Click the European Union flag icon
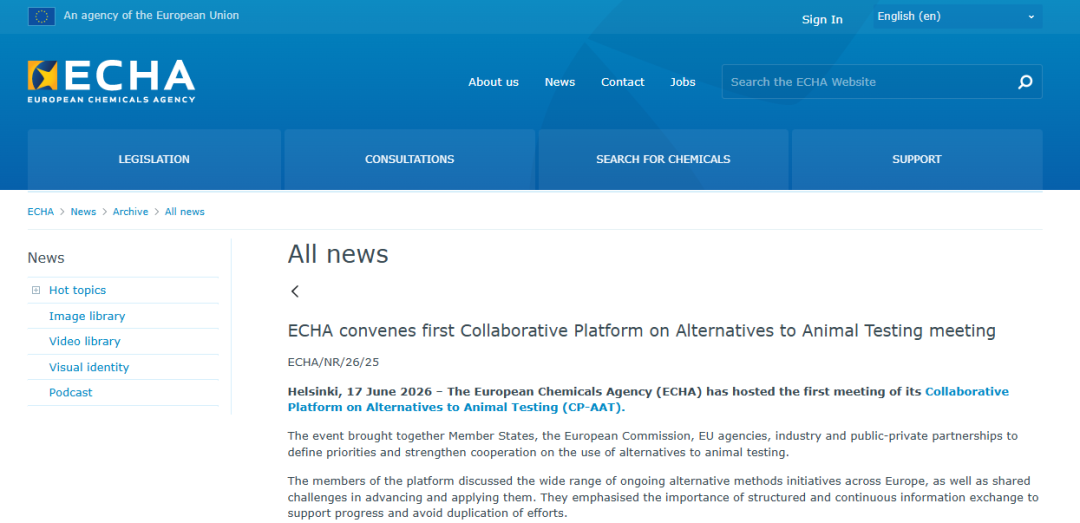1080x523 pixels. [41, 16]
